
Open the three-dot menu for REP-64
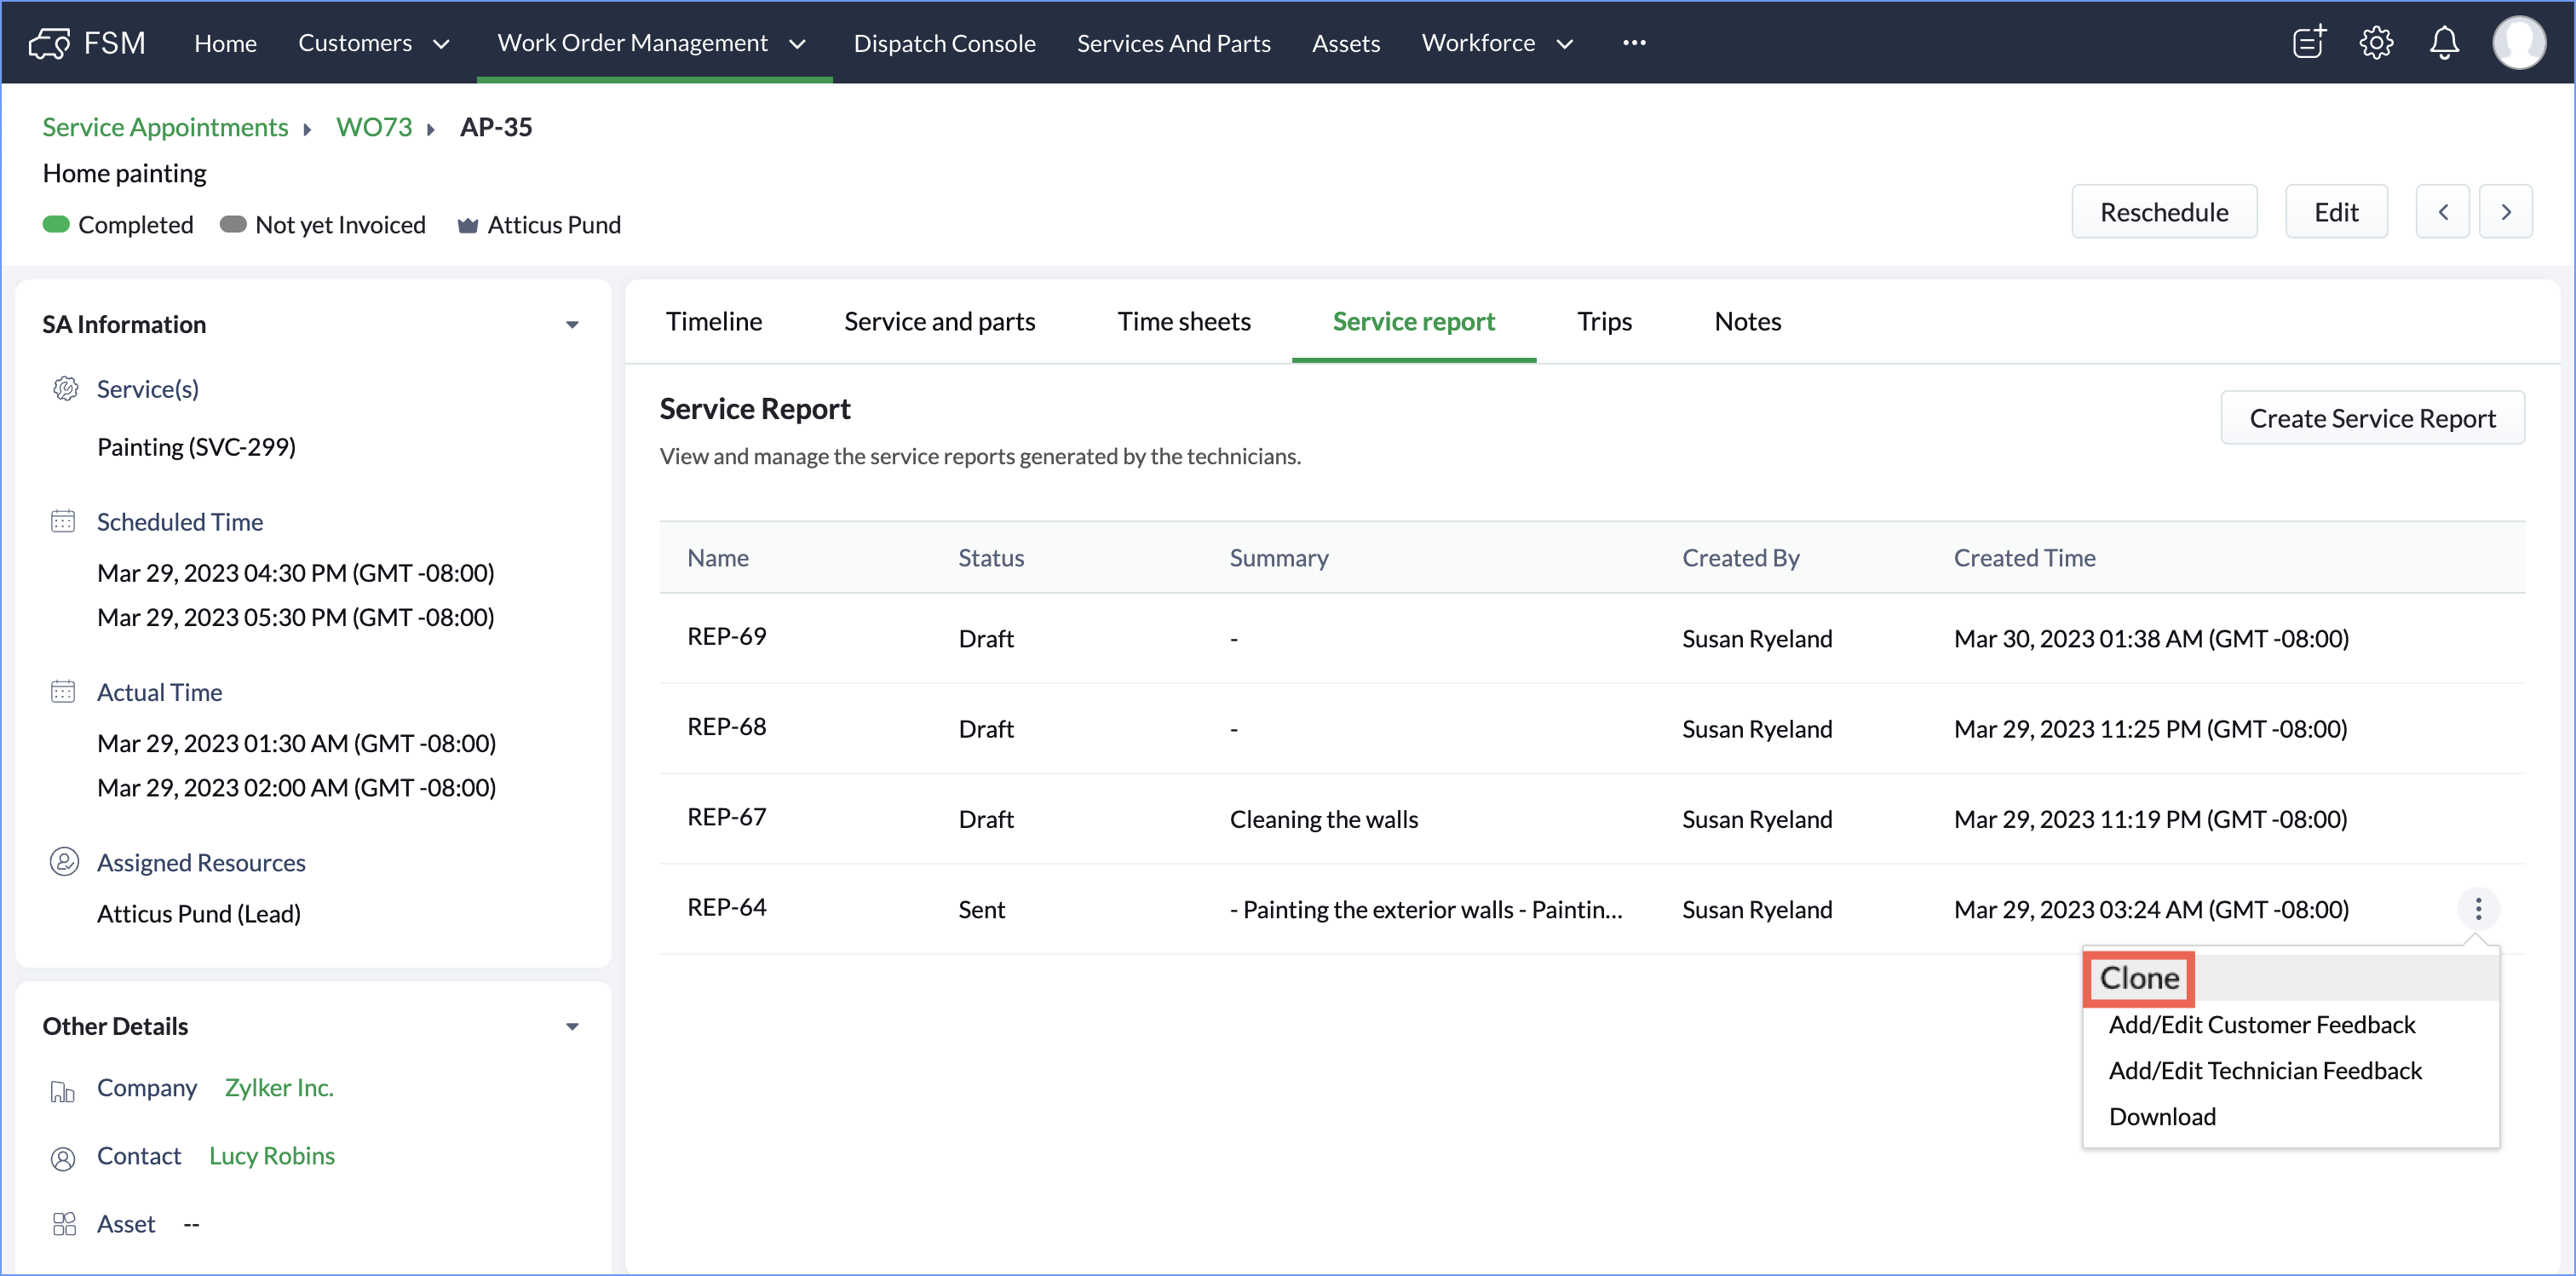pyautogui.click(x=2478, y=909)
